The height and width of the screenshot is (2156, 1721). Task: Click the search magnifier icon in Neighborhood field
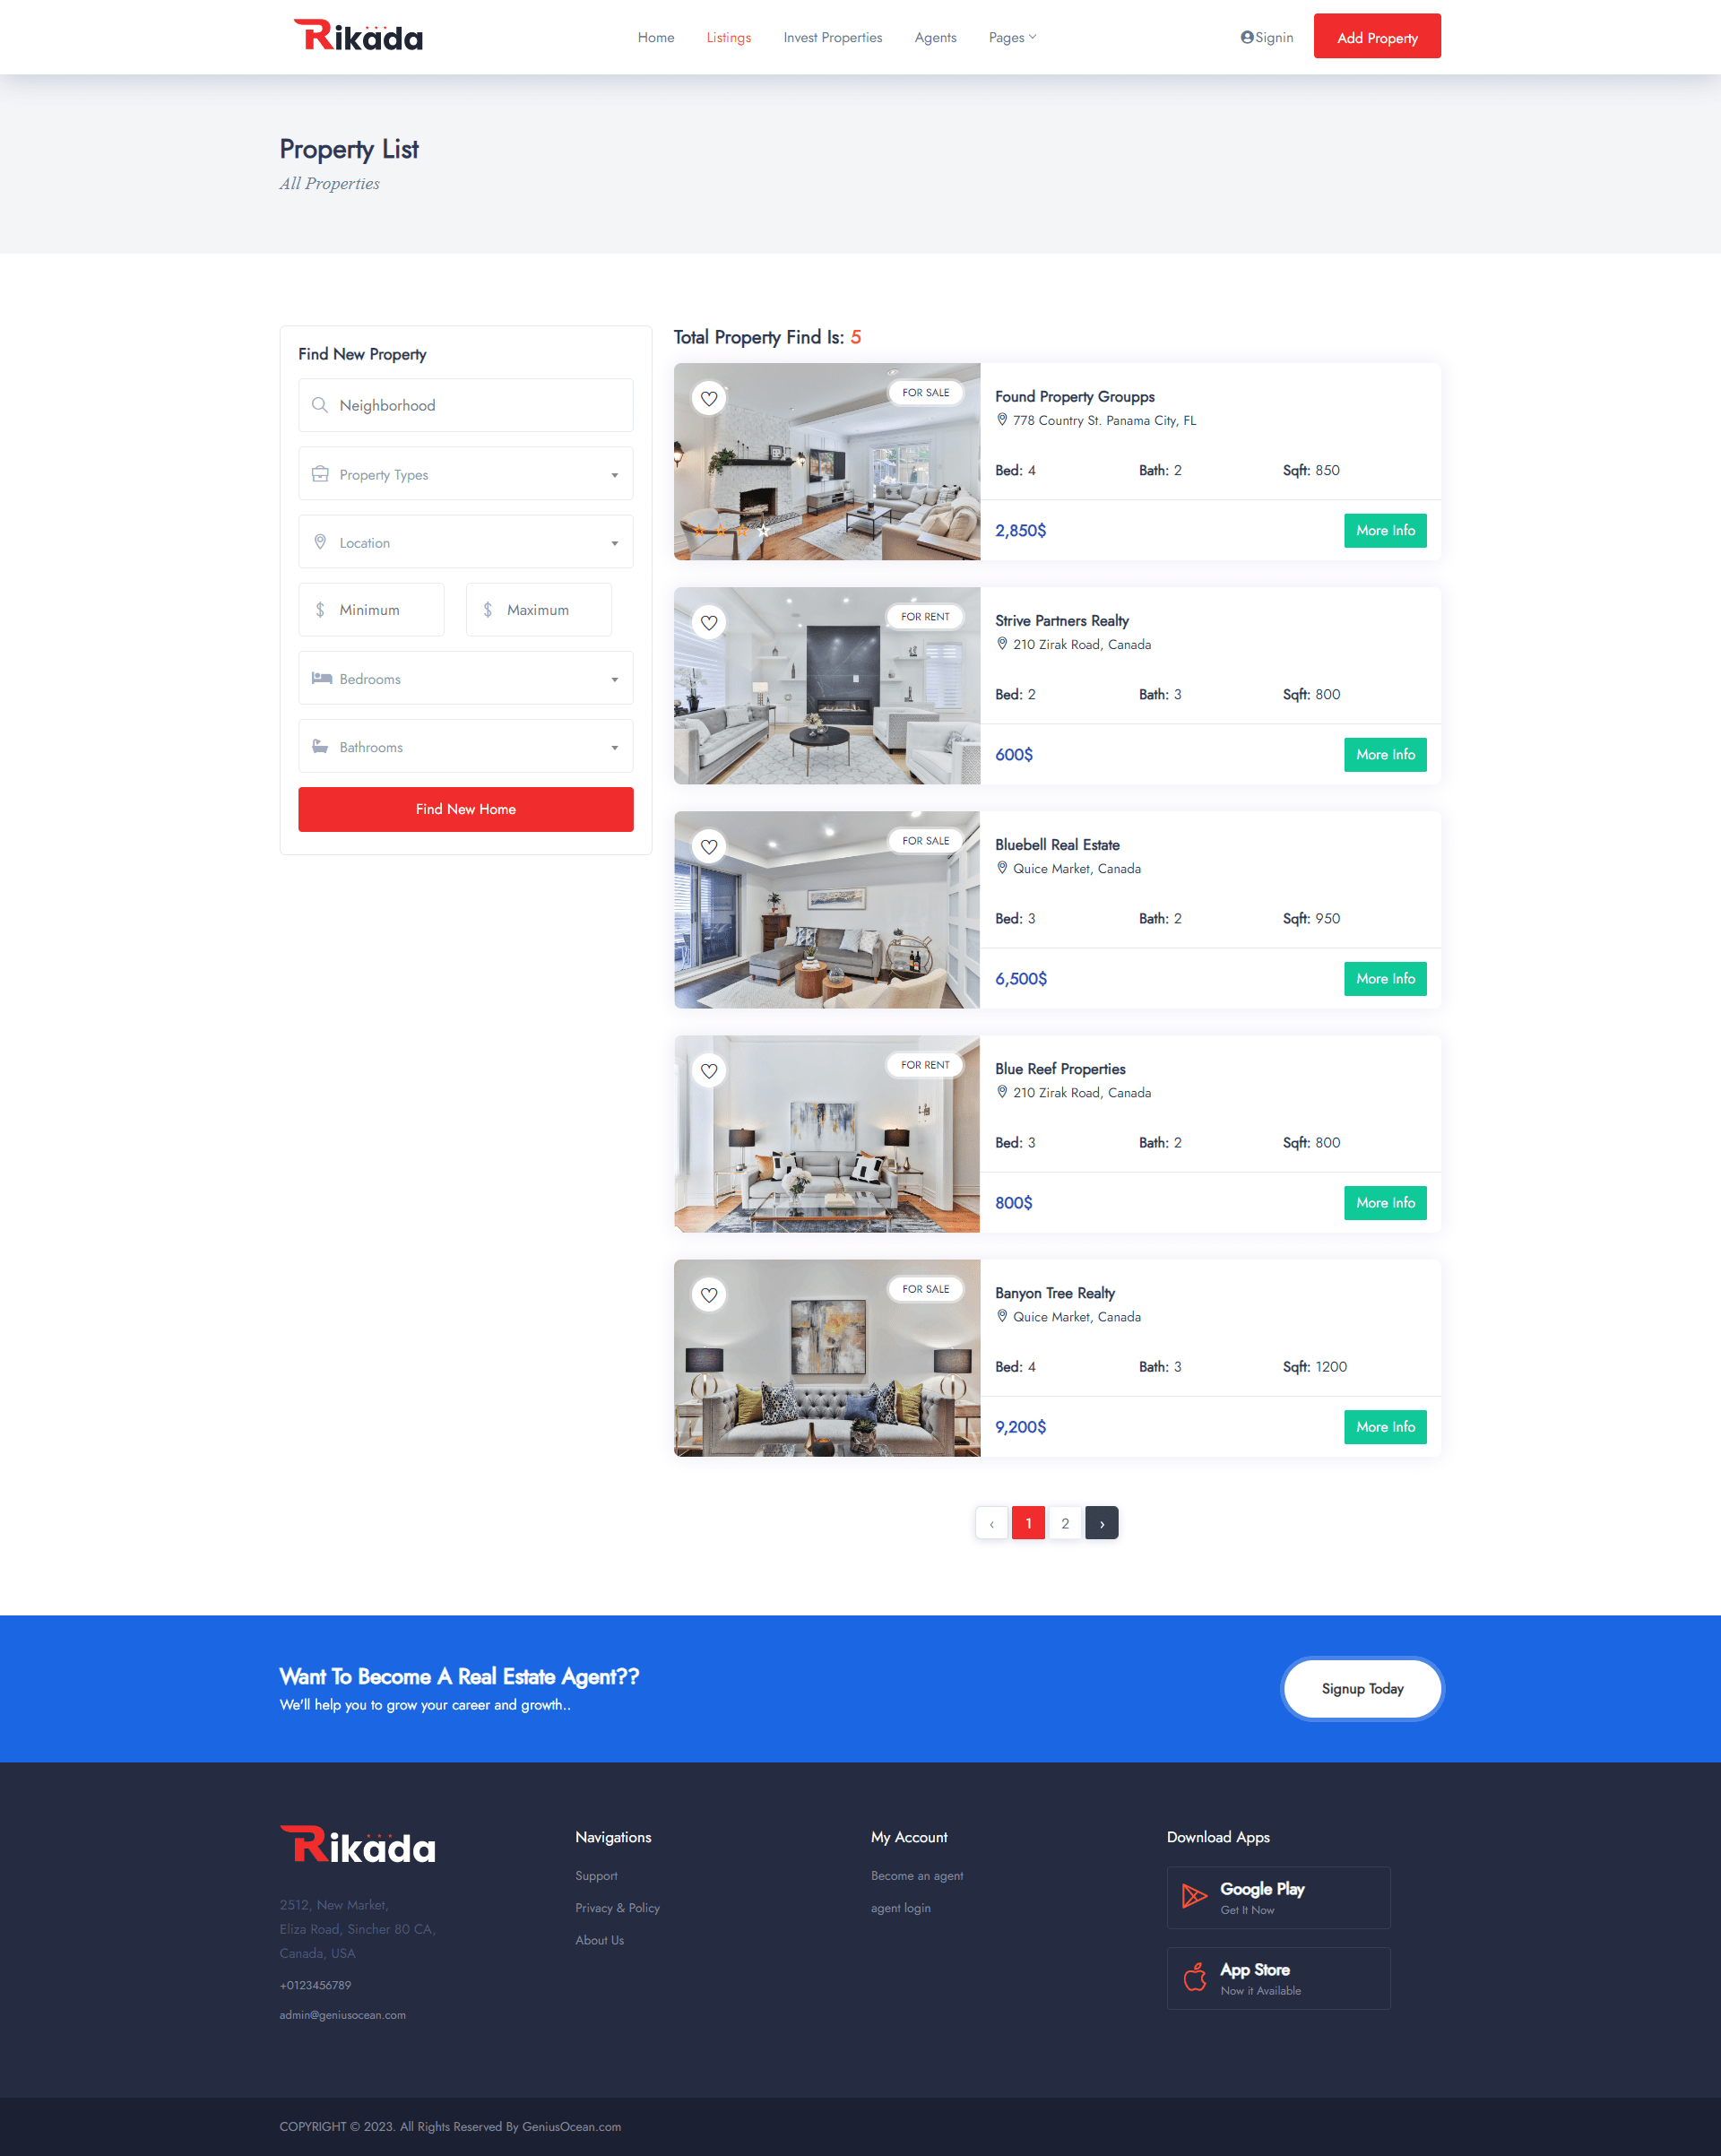320,405
